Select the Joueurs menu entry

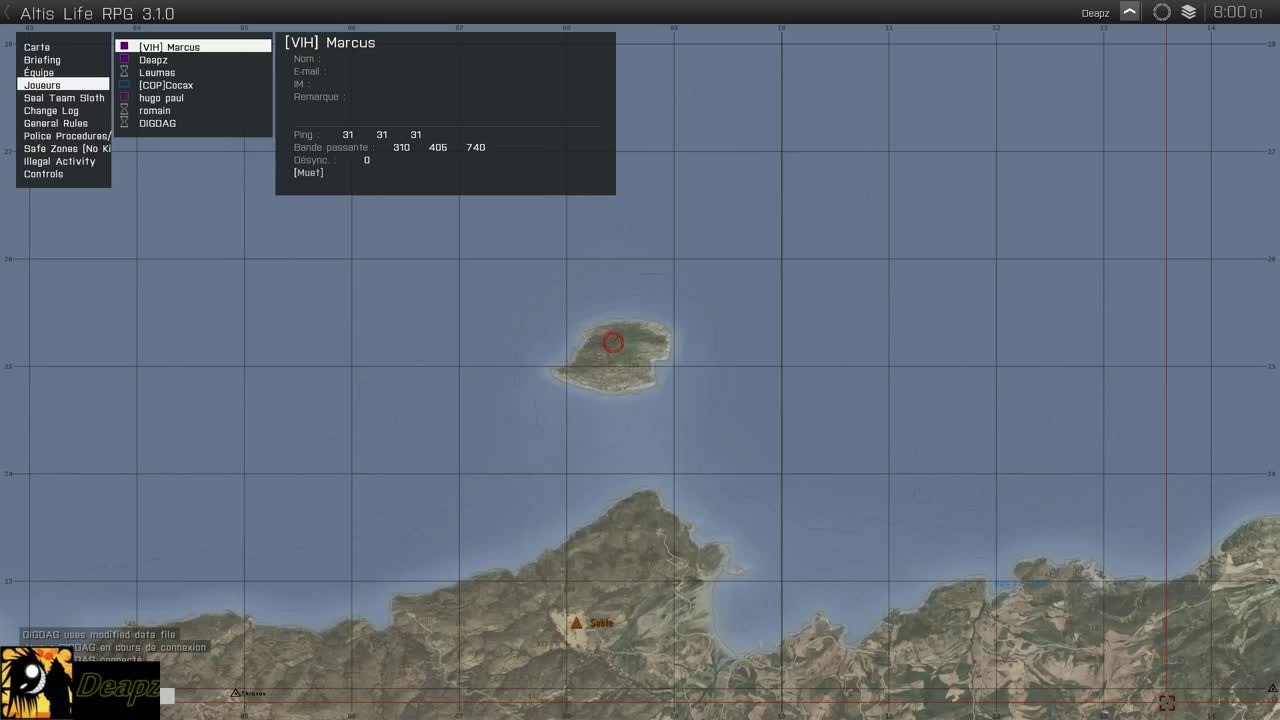(x=63, y=85)
